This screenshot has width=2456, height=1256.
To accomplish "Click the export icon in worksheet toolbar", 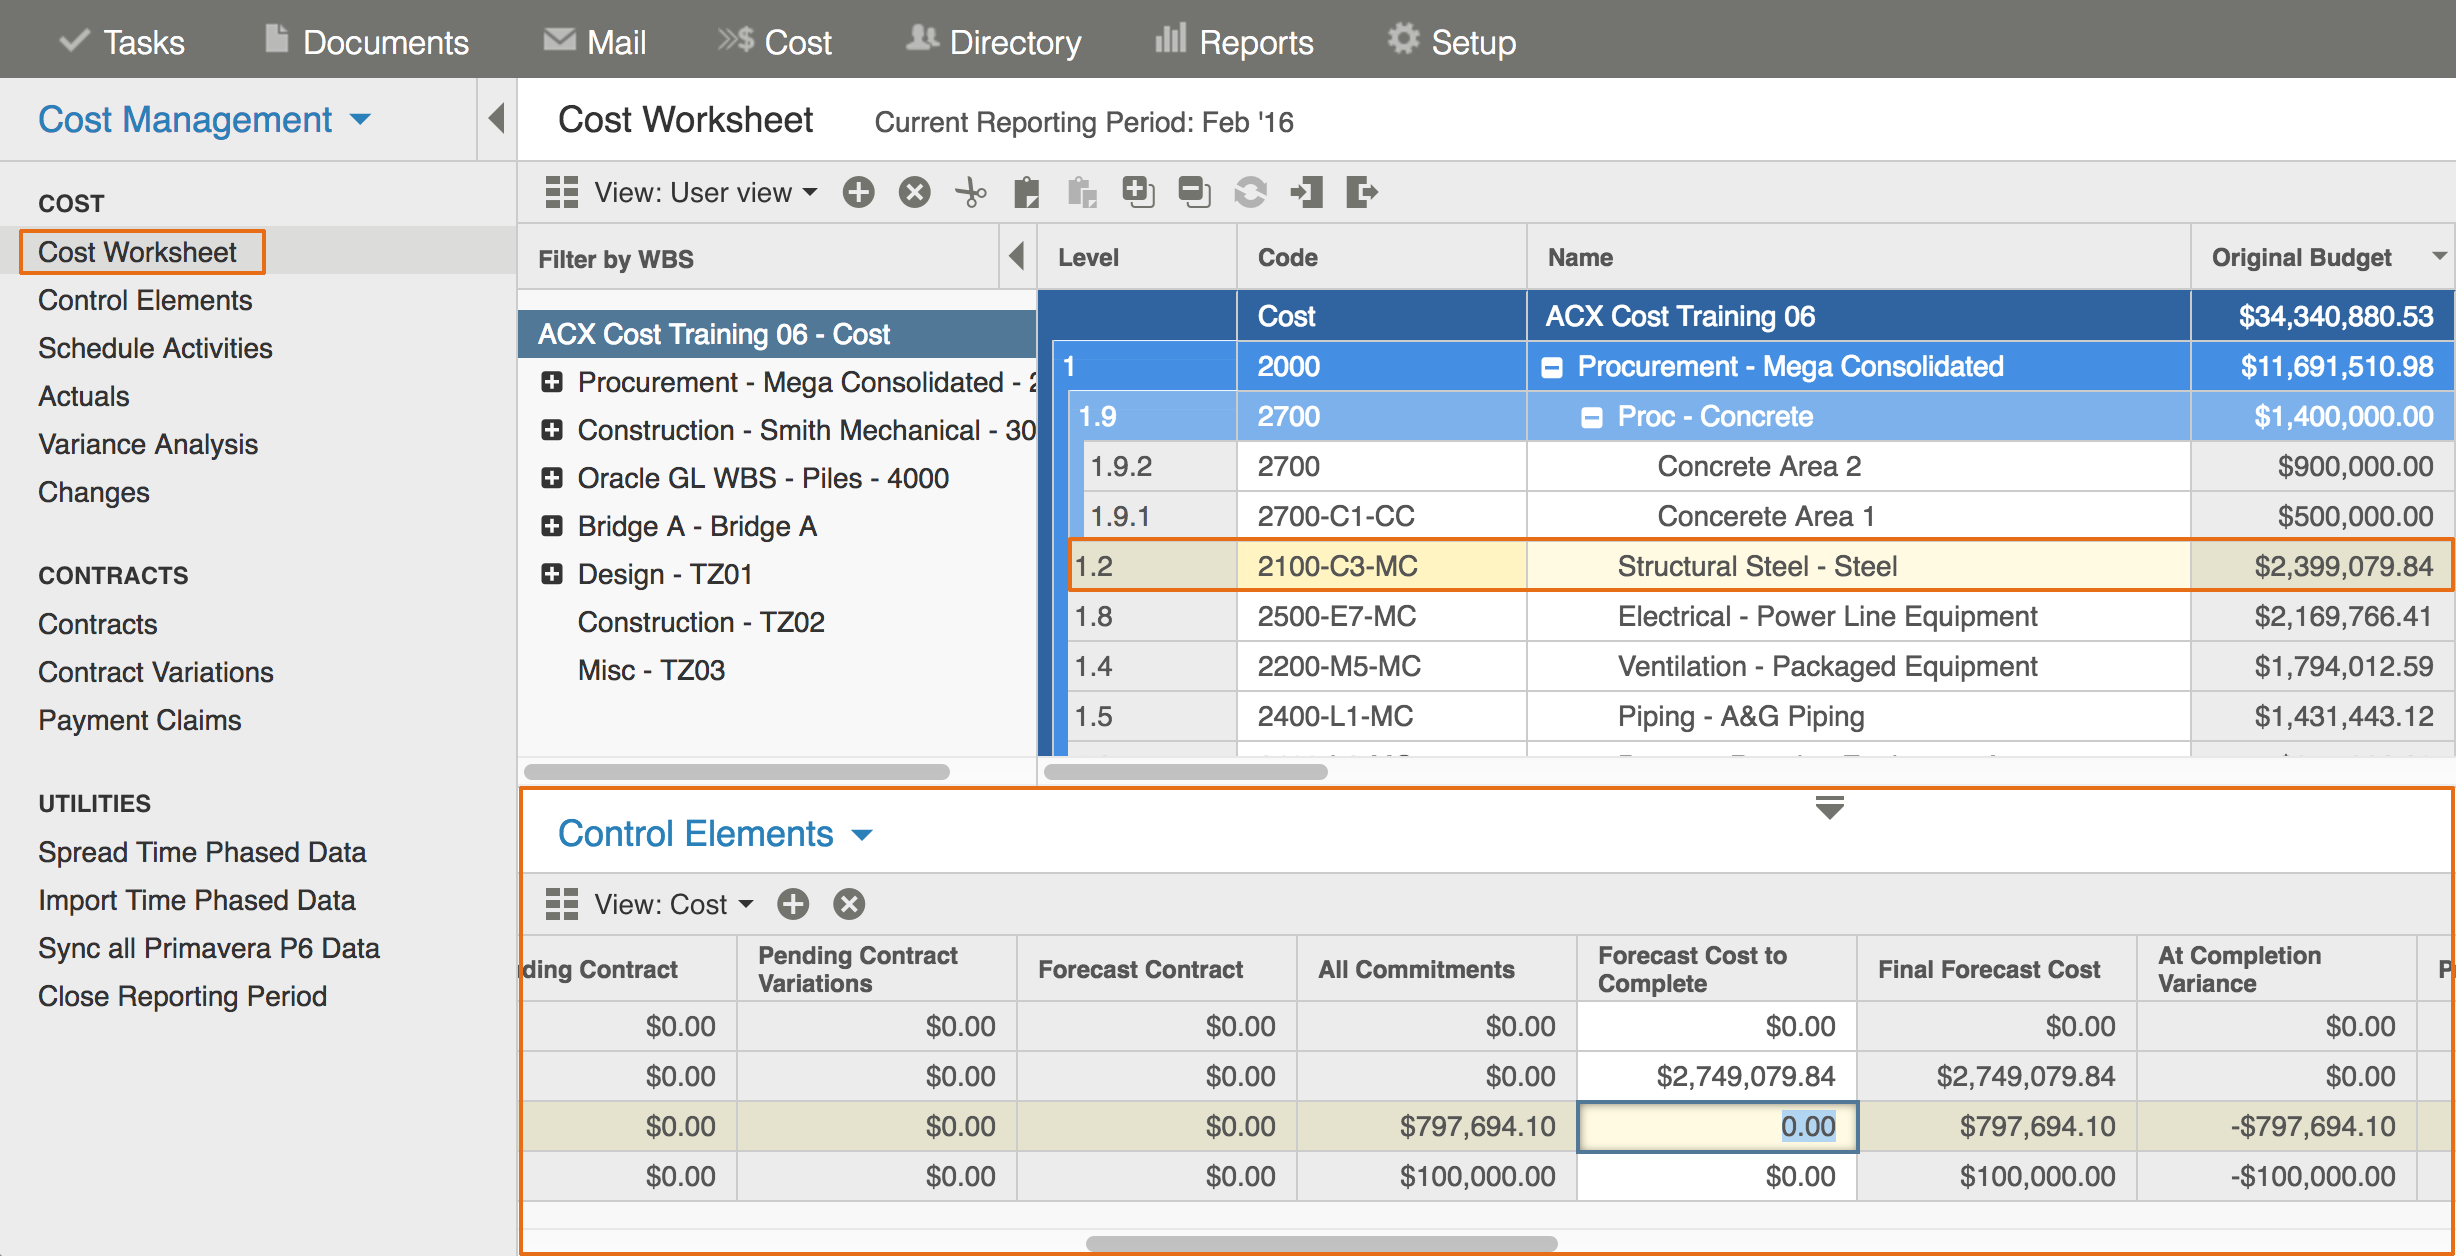I will [x=1362, y=192].
